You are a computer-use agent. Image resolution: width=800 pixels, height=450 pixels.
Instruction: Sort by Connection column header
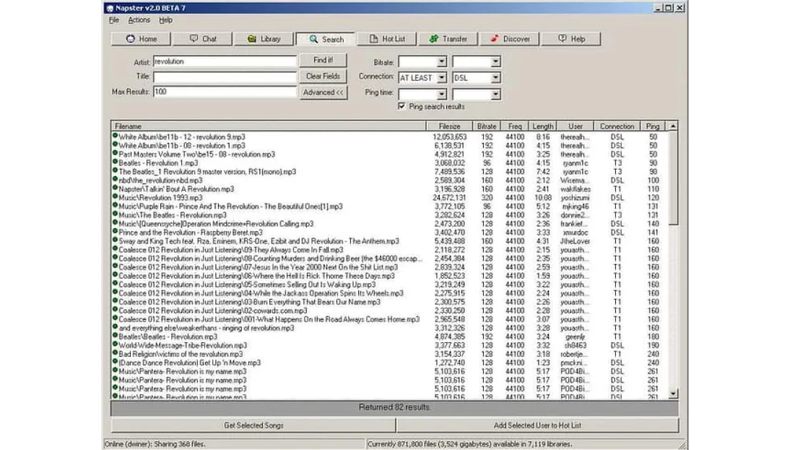coord(617,126)
